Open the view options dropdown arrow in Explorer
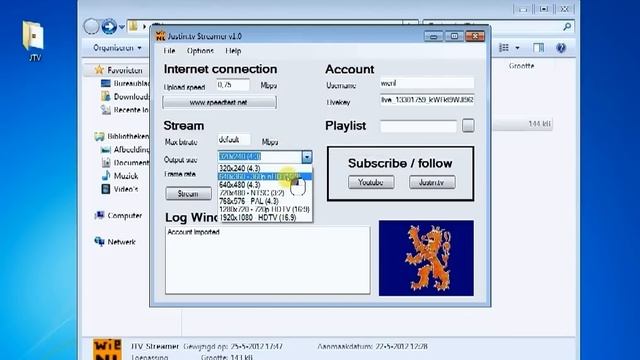This screenshot has height=360, width=640. pos(517,48)
